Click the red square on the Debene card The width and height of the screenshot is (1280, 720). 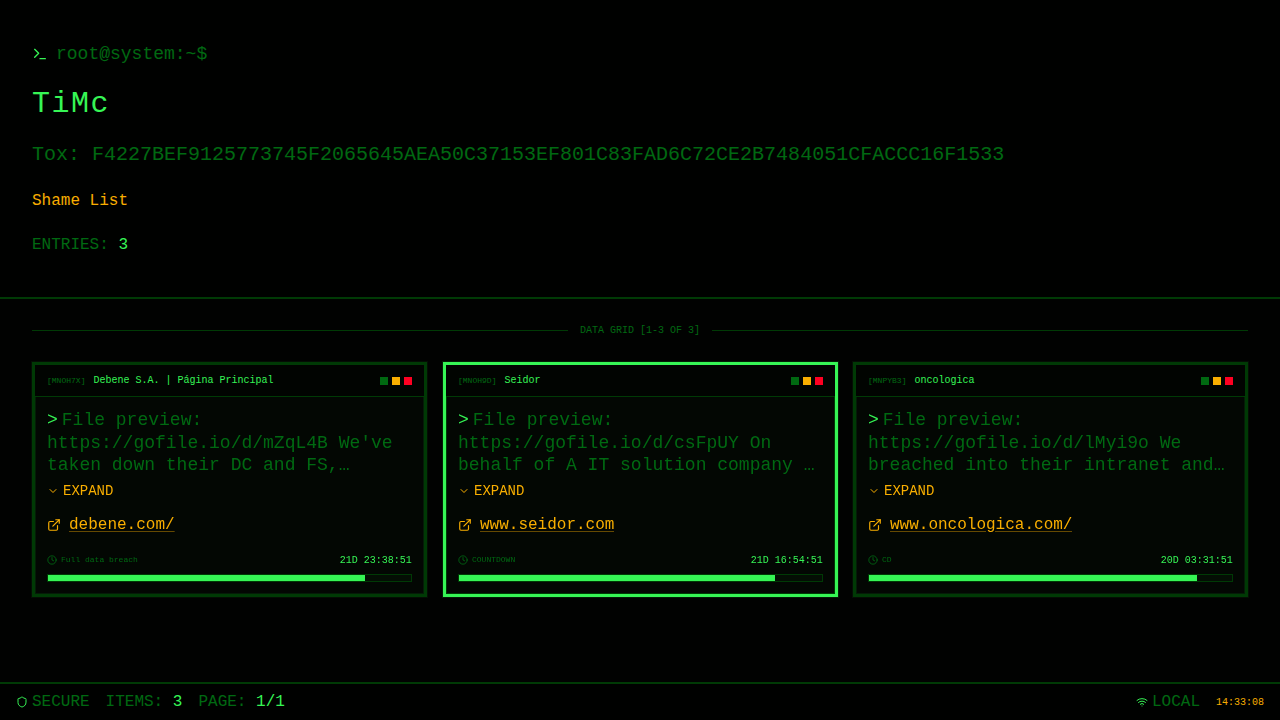tap(408, 381)
